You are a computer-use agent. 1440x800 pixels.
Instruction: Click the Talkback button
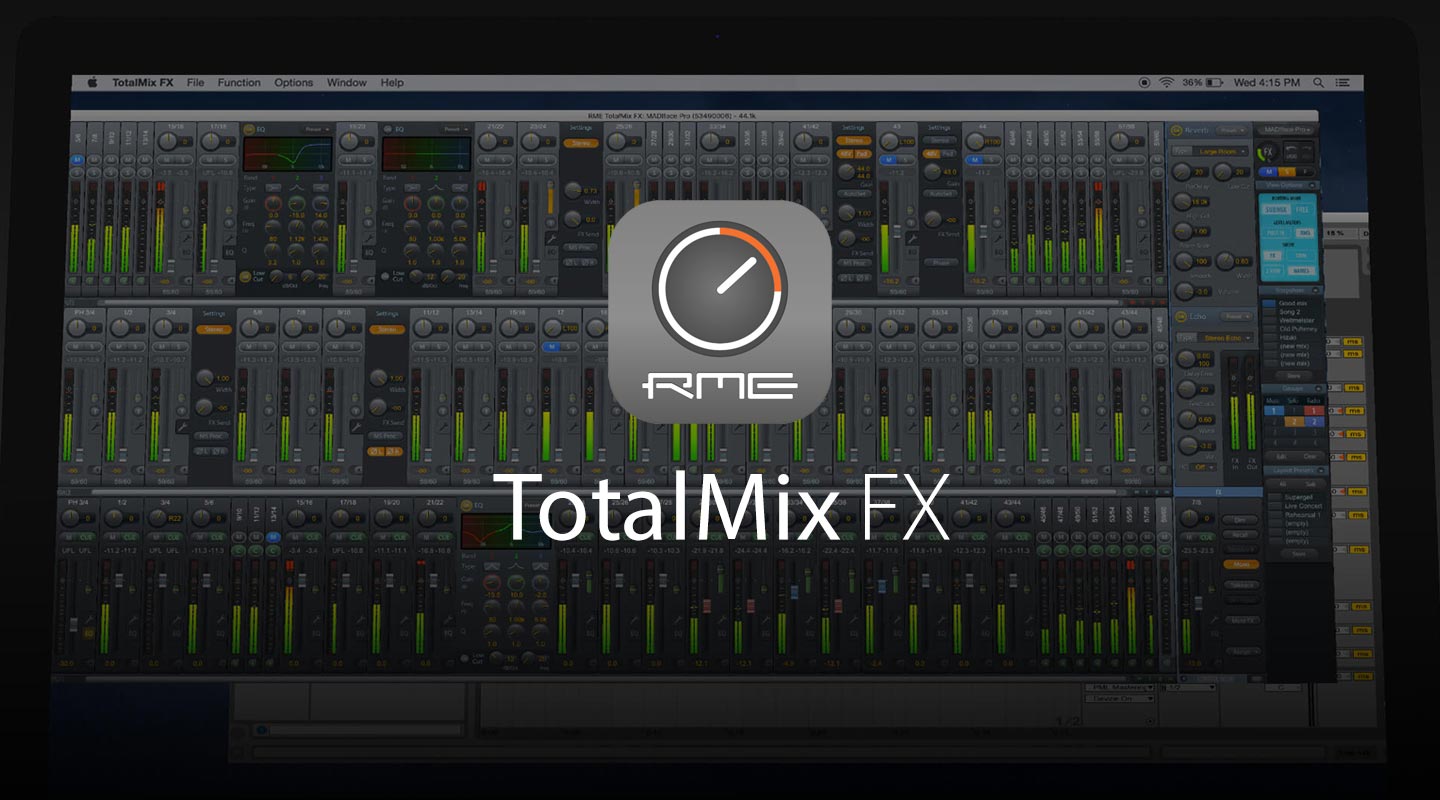click(1242, 585)
